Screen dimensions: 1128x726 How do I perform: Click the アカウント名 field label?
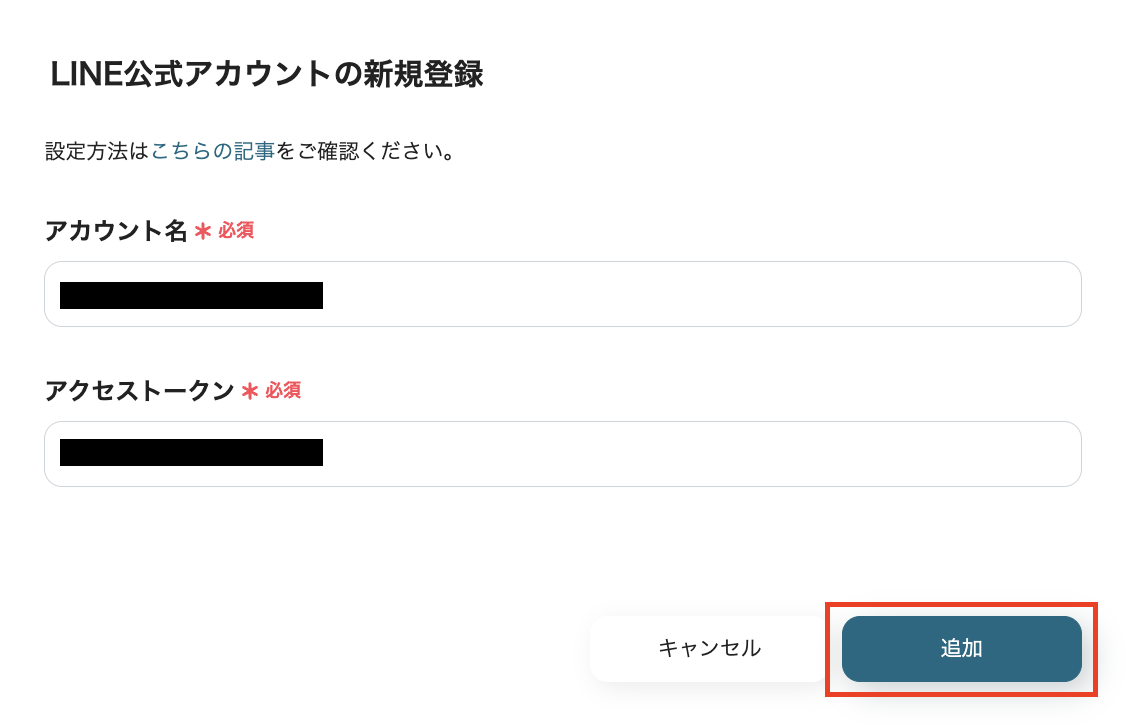point(116,231)
